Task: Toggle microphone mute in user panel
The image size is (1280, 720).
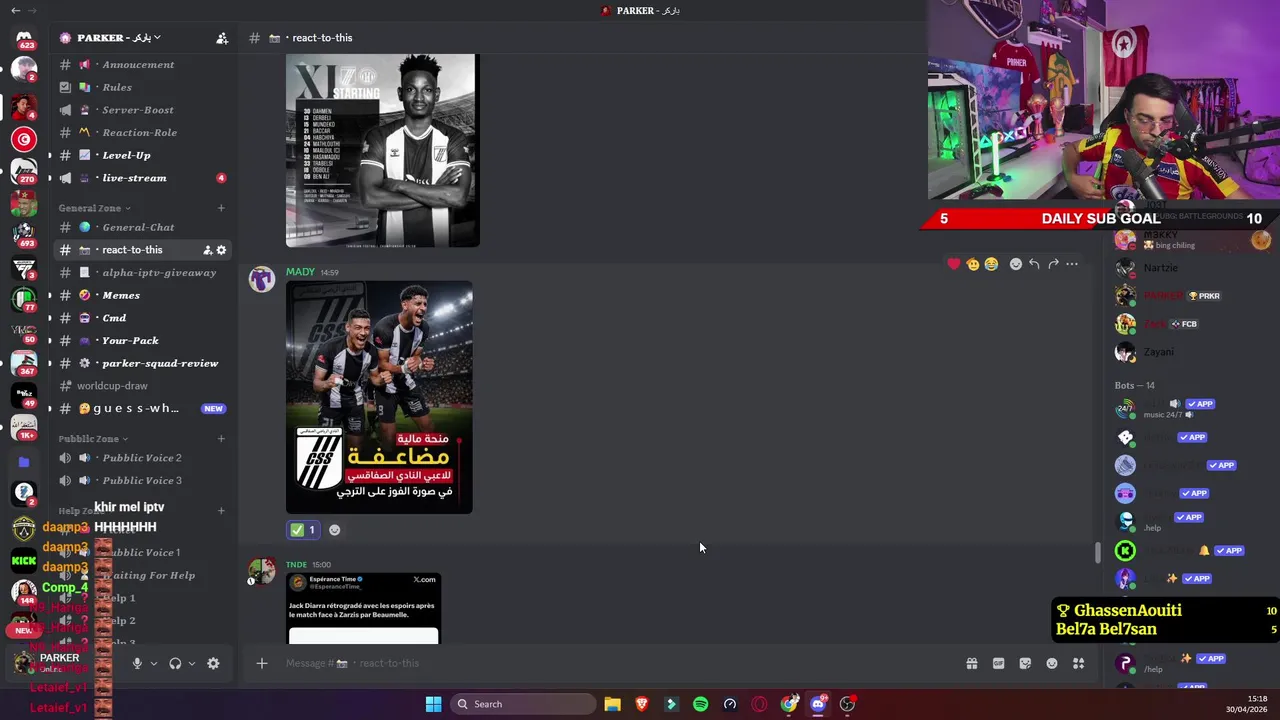Action: [138, 663]
